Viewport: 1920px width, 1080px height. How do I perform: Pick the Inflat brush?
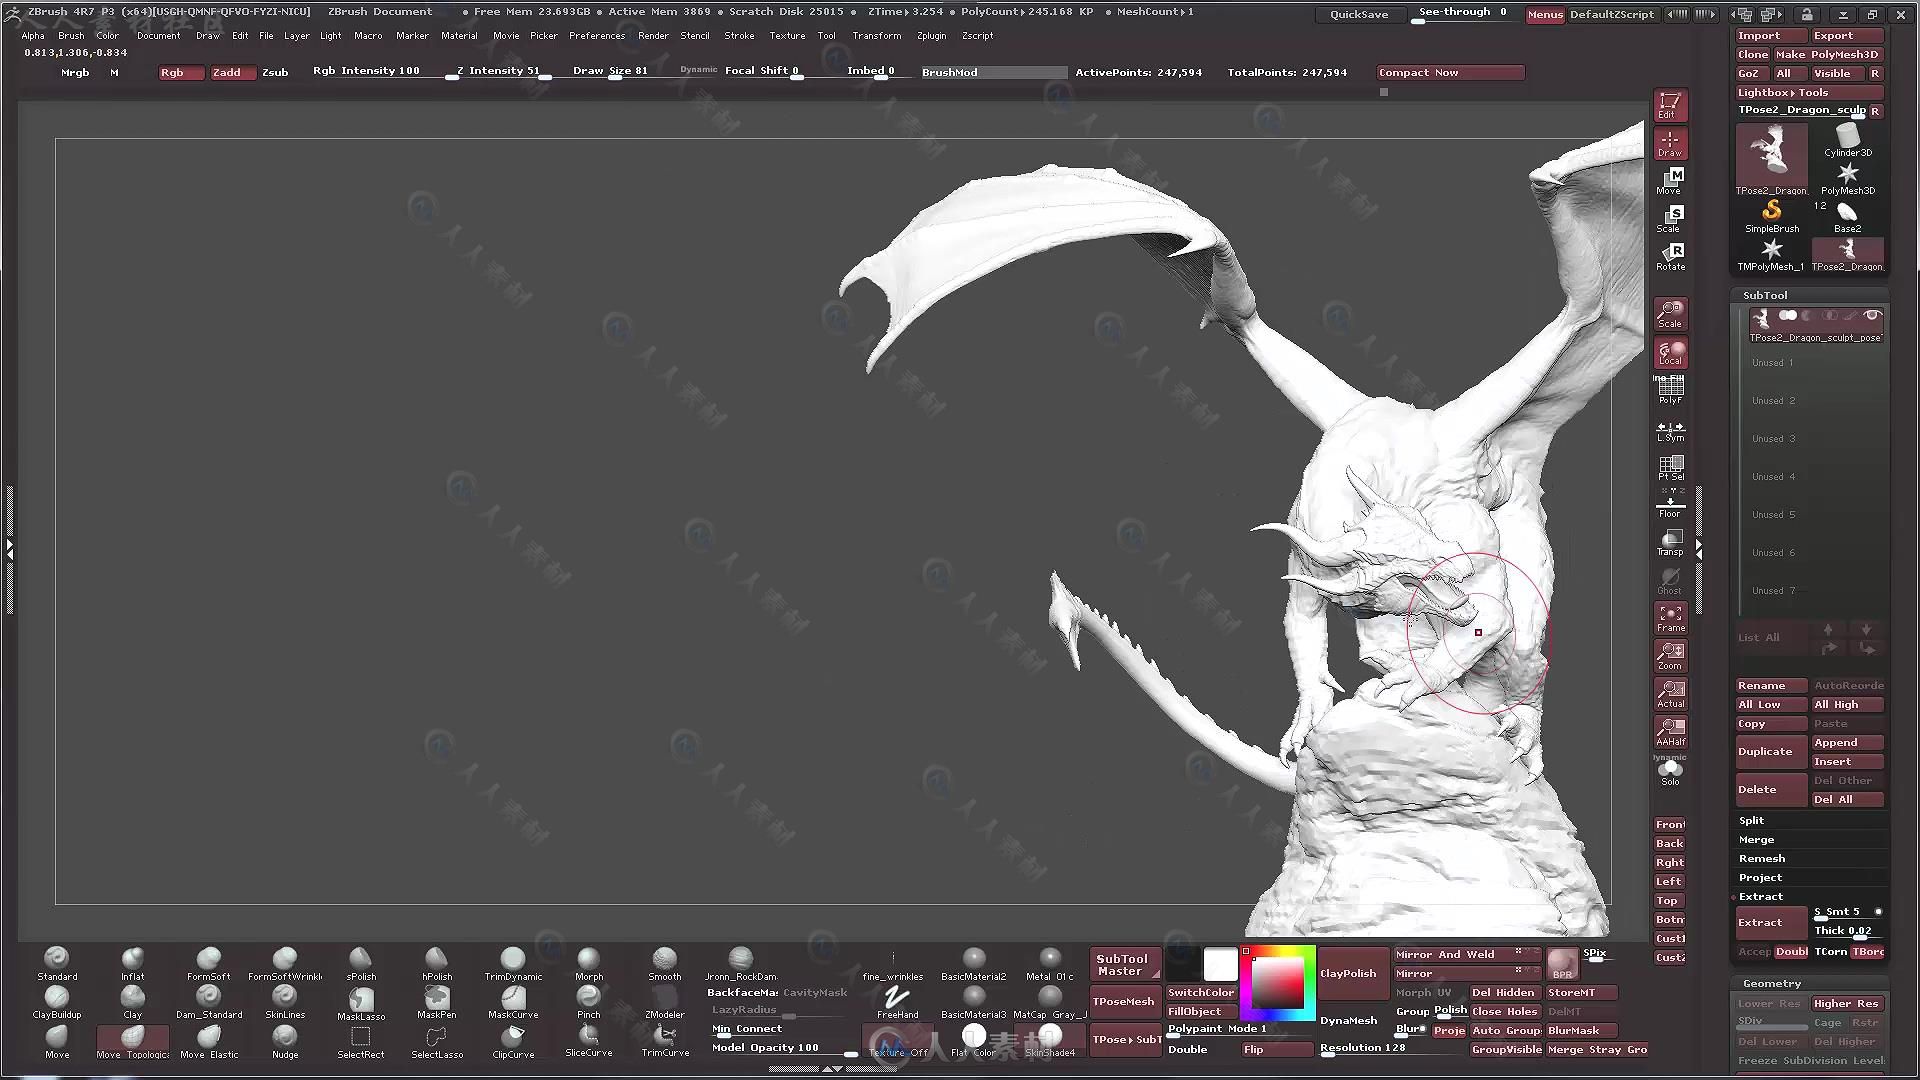132,964
